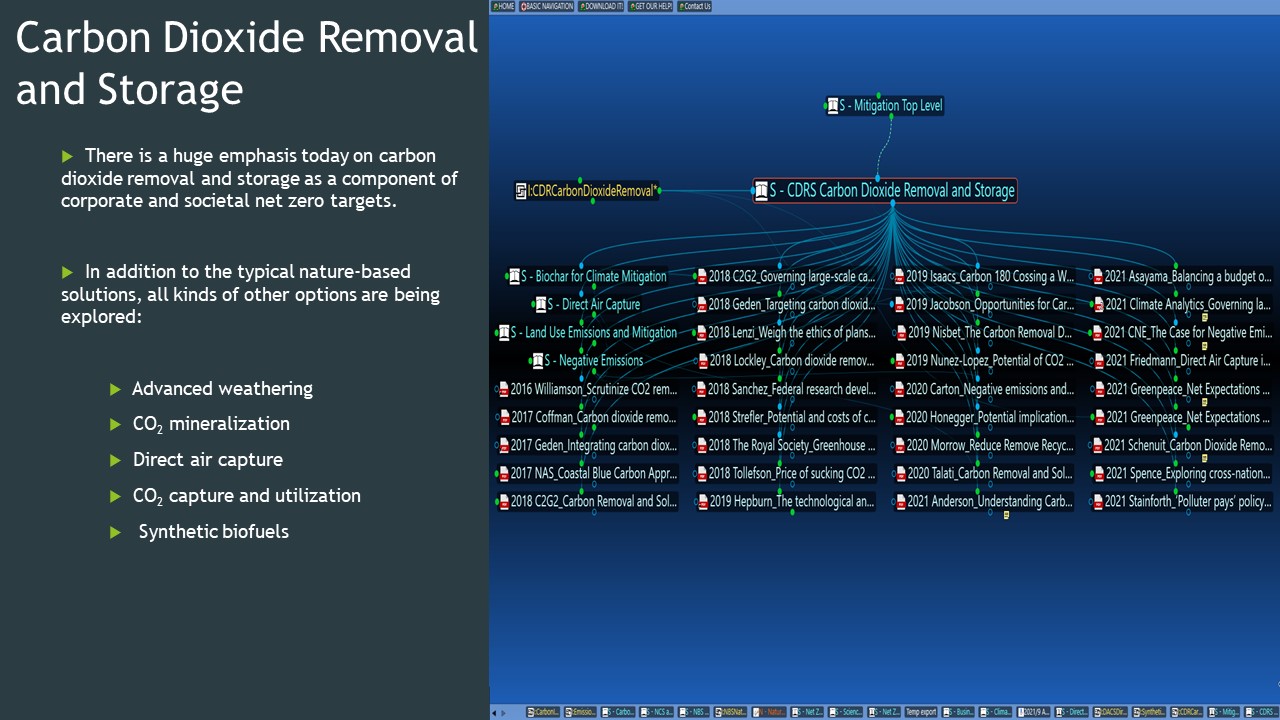Click PDF icon of 2017 Coffman_Carbon dioxide
The image size is (1280, 720).
tap(503, 417)
